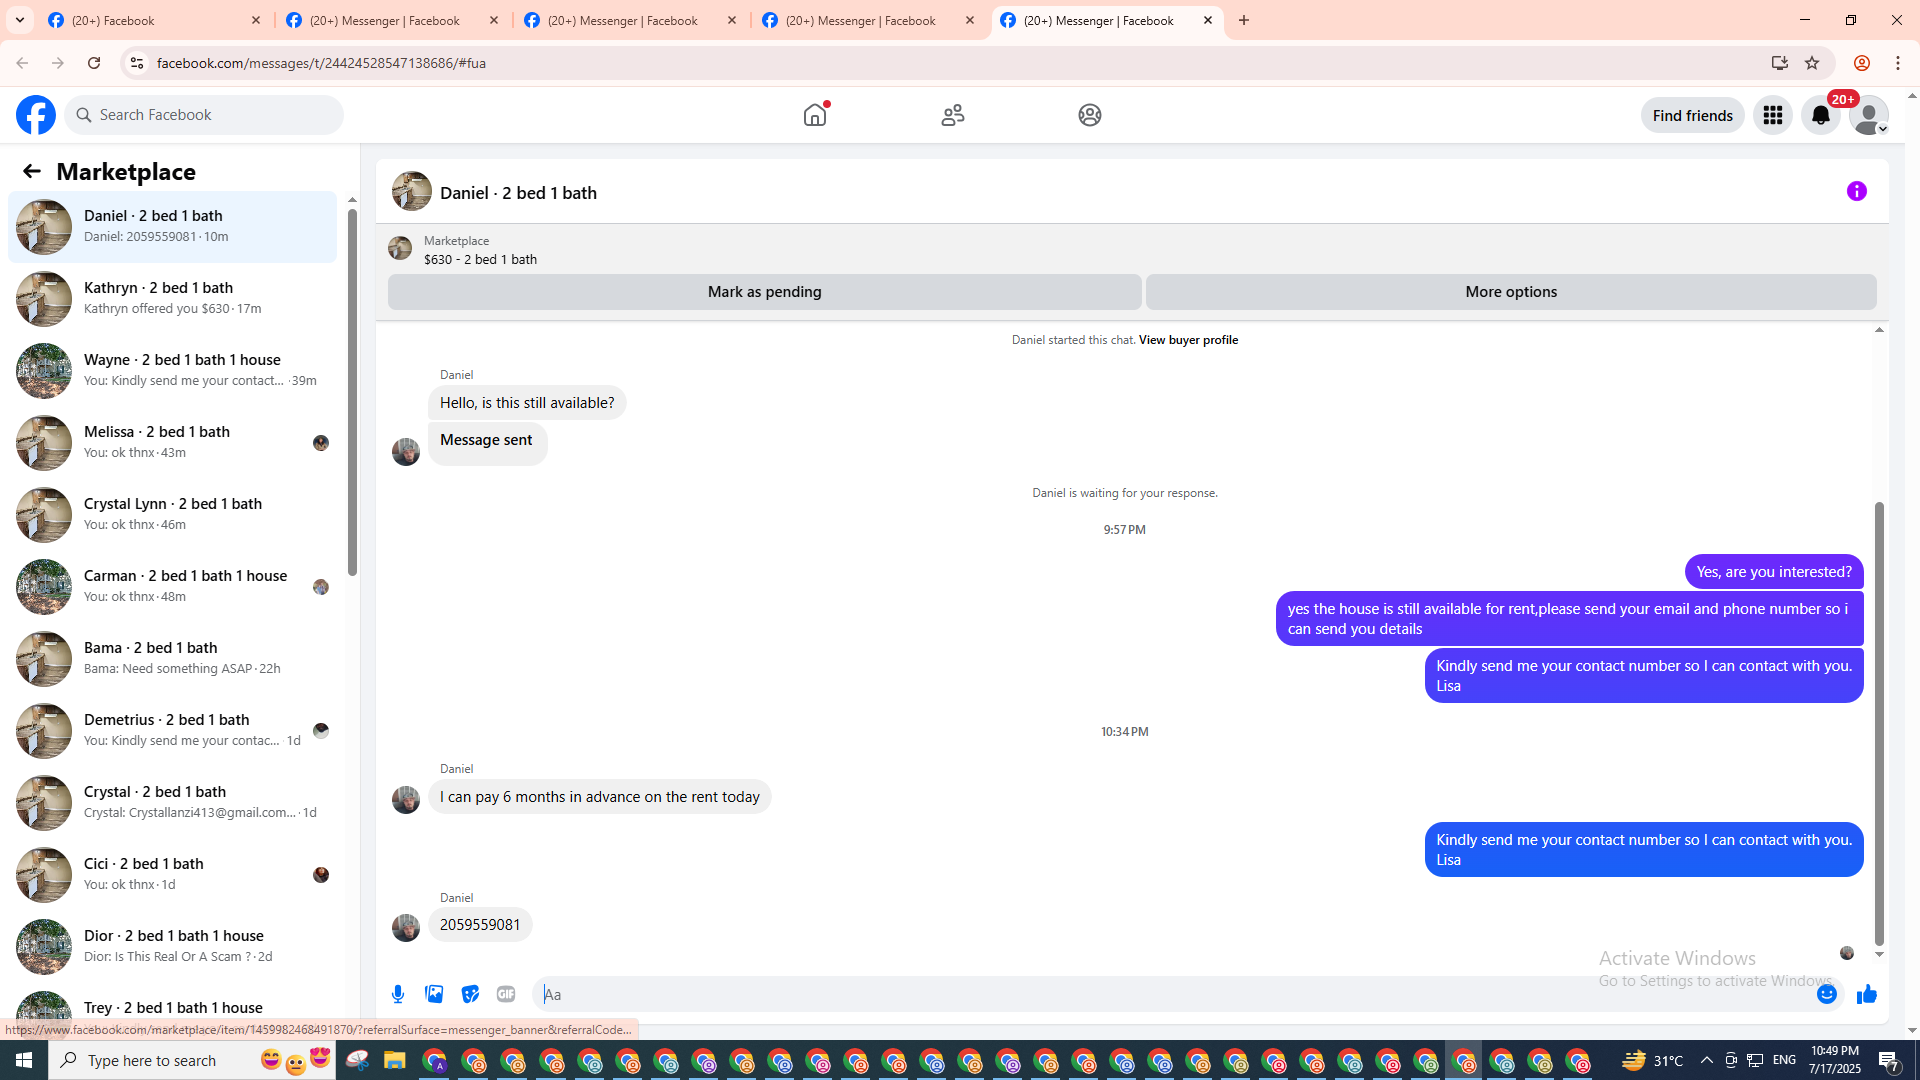This screenshot has width=1920, height=1080.
Task: Open View buyer profile link
Action: (x=1188, y=340)
